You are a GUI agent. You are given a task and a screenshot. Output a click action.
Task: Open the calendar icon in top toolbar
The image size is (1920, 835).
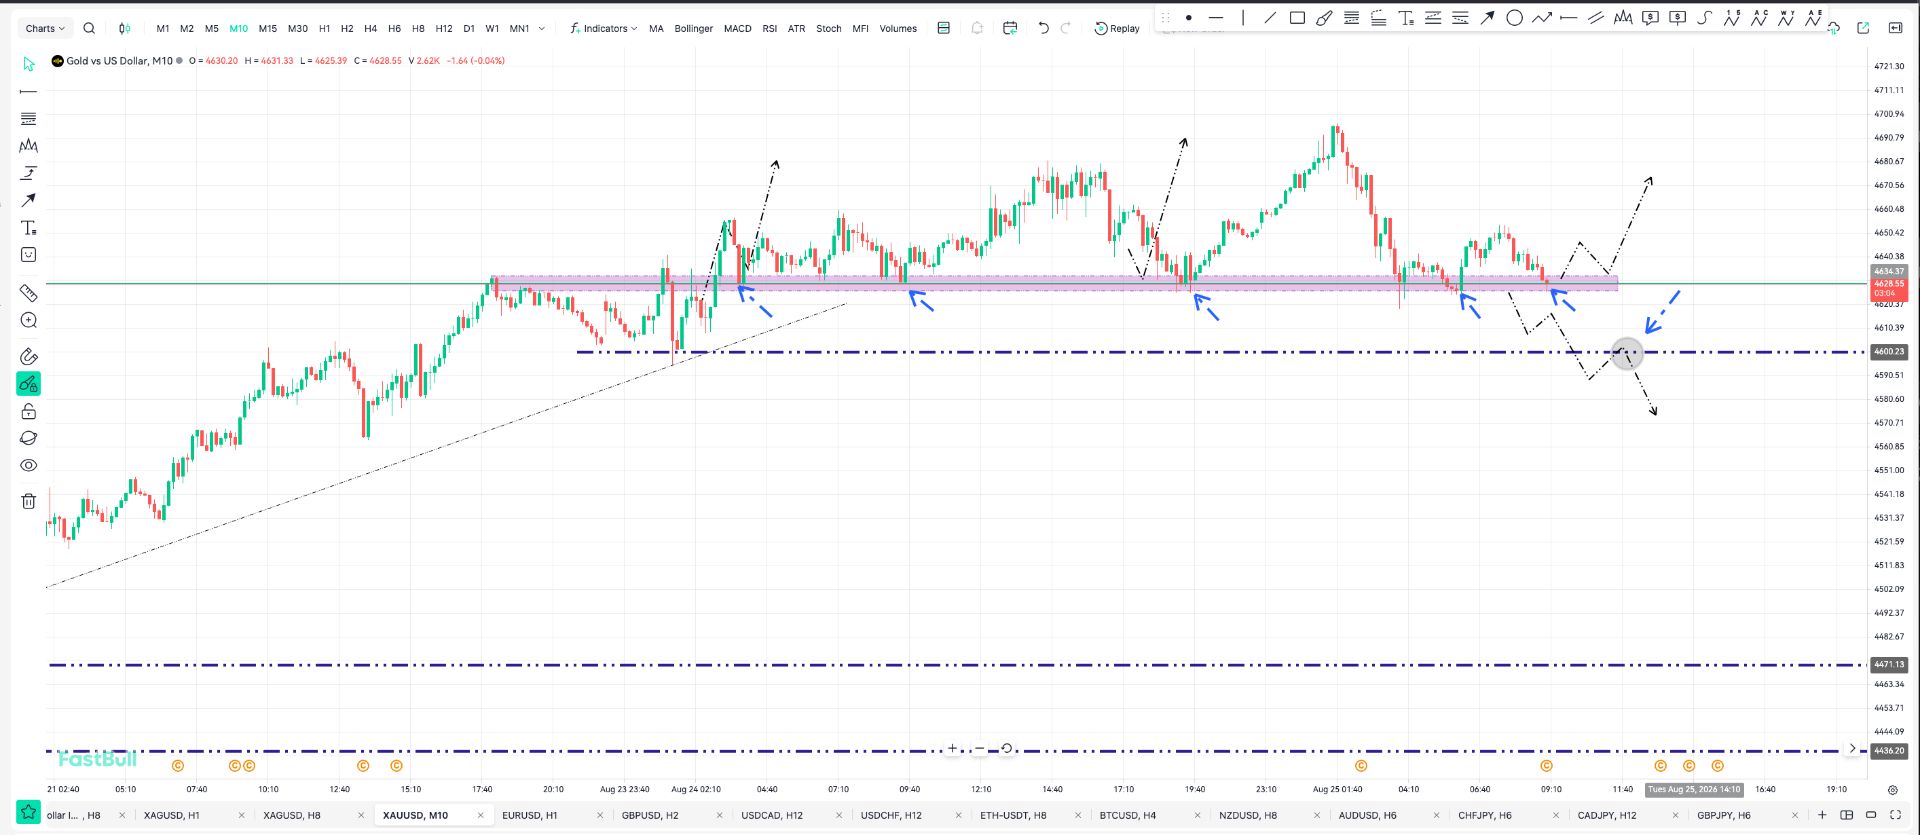coord(1010,28)
